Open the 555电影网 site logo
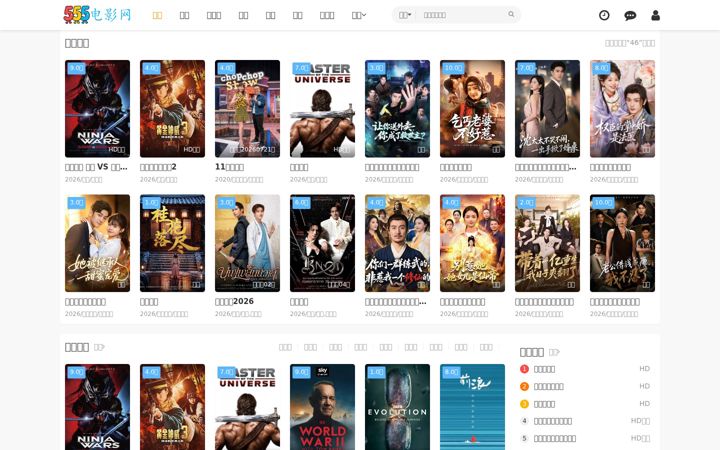The width and height of the screenshot is (720, 450). click(x=97, y=15)
